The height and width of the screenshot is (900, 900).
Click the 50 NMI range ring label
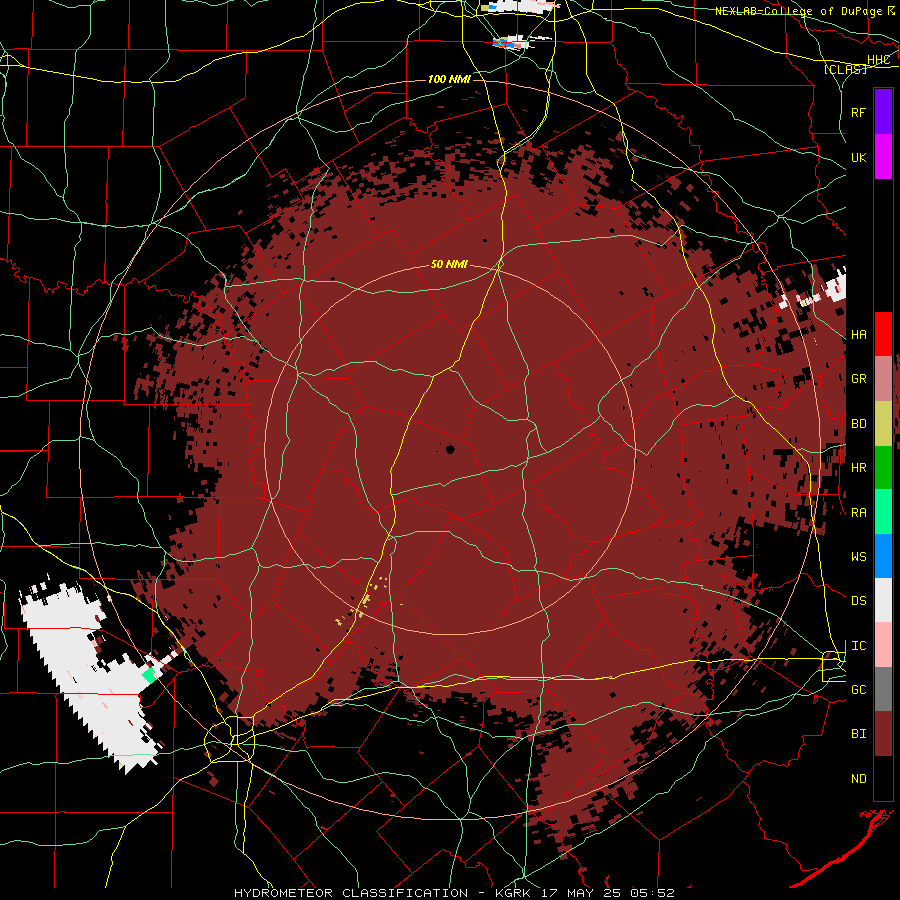pyautogui.click(x=449, y=265)
